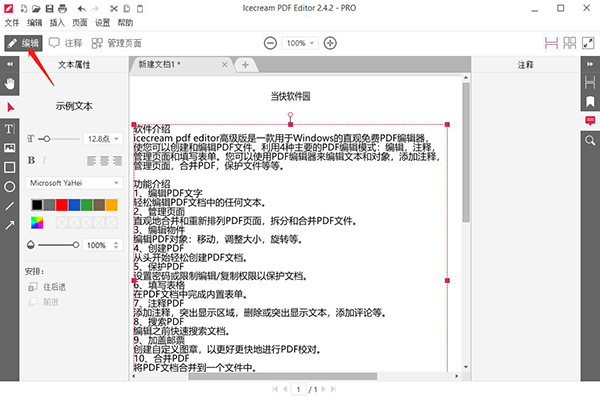Close the 新建文档1 tab
Image resolution: width=600 pixels, height=397 pixels.
point(225,65)
